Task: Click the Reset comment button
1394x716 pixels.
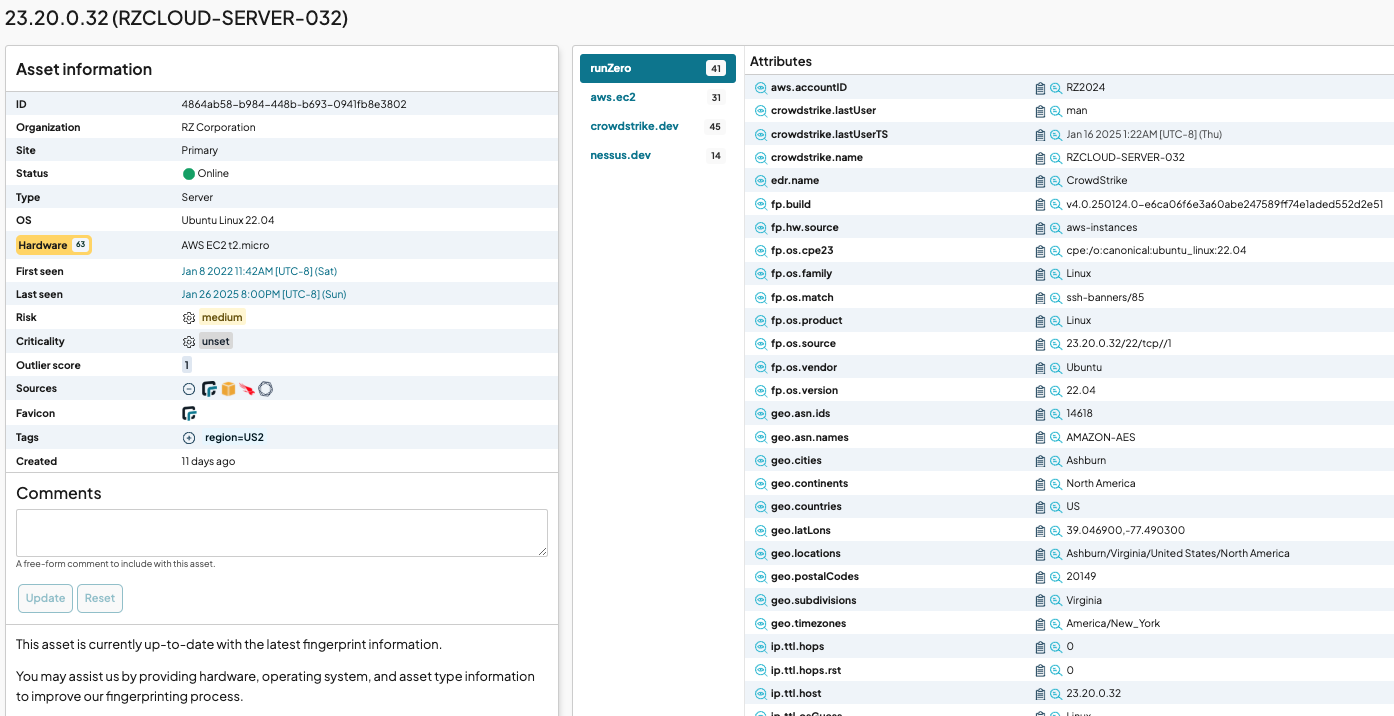Action: coord(100,598)
